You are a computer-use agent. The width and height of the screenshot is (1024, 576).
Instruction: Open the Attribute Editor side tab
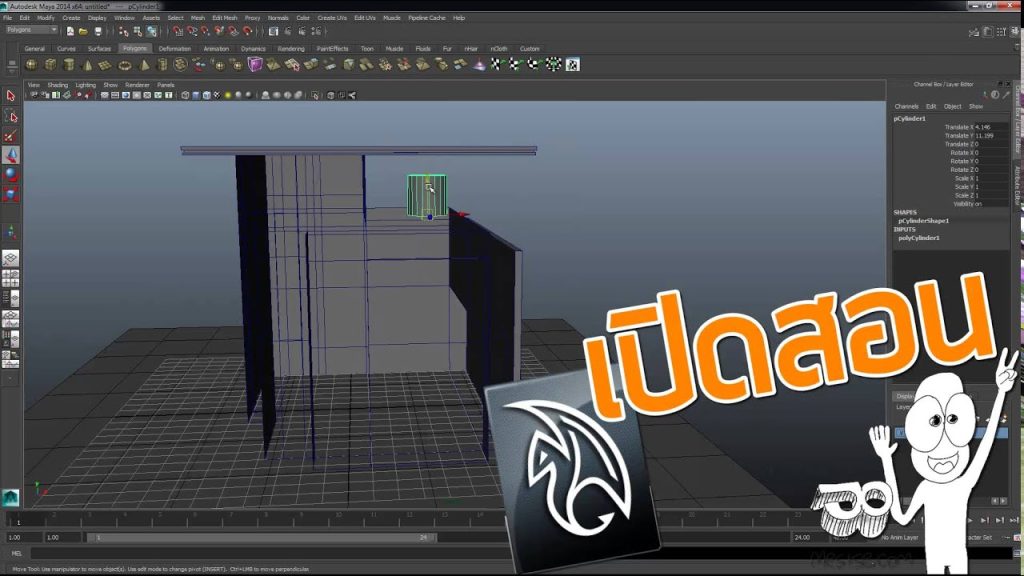(x=1017, y=186)
